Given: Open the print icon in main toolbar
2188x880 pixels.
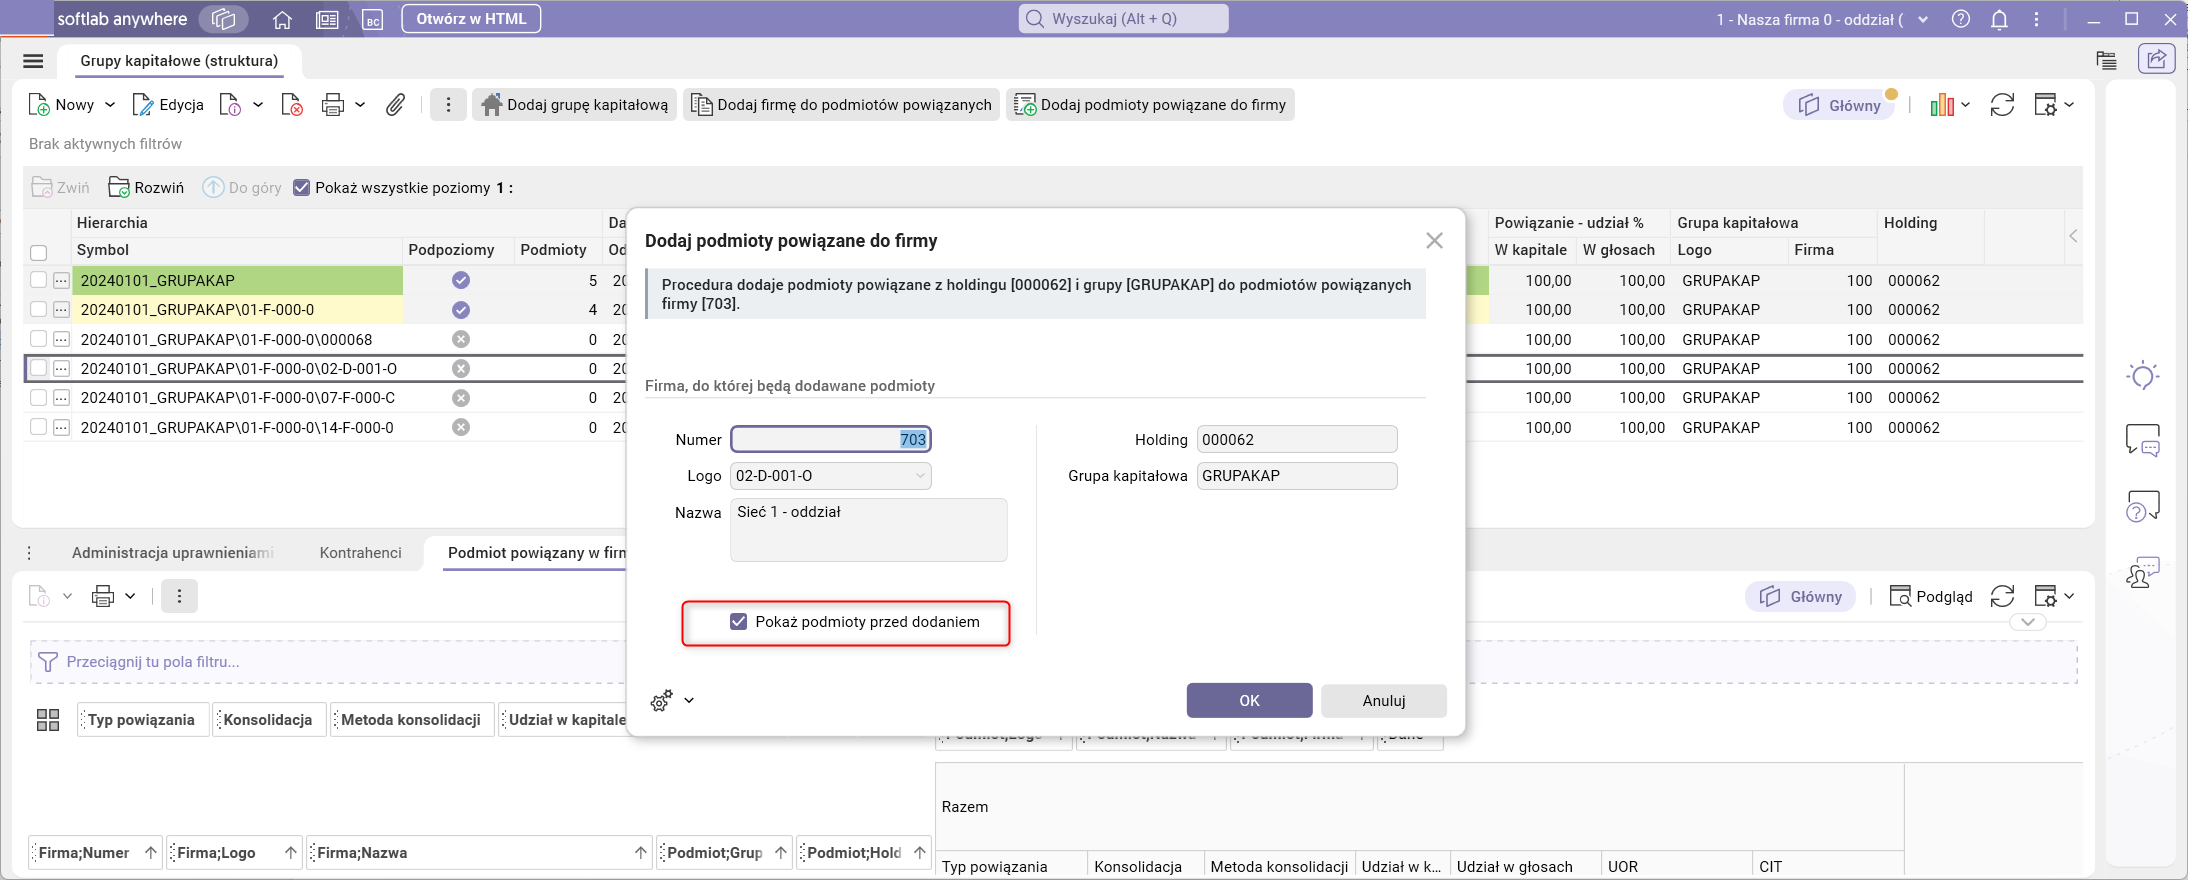Looking at the screenshot, I should (x=333, y=105).
